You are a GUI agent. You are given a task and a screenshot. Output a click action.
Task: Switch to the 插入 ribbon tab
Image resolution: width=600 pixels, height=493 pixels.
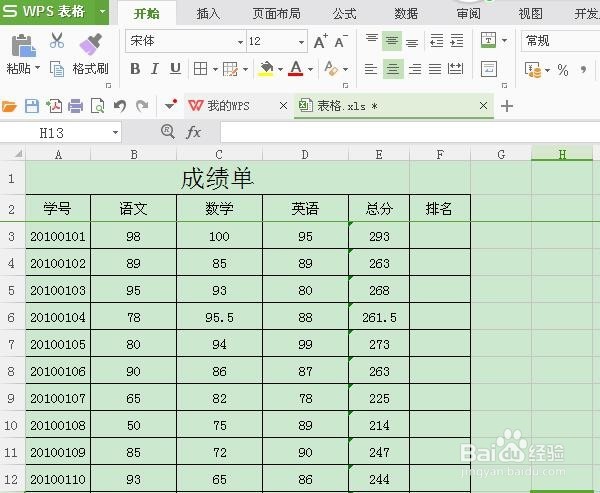pyautogui.click(x=209, y=14)
